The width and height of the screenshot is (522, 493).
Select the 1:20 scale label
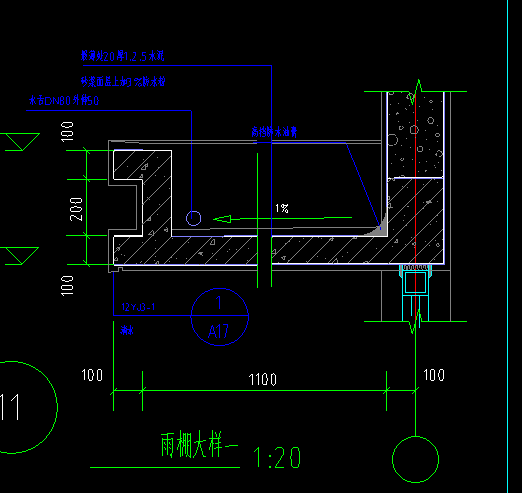click(277, 458)
